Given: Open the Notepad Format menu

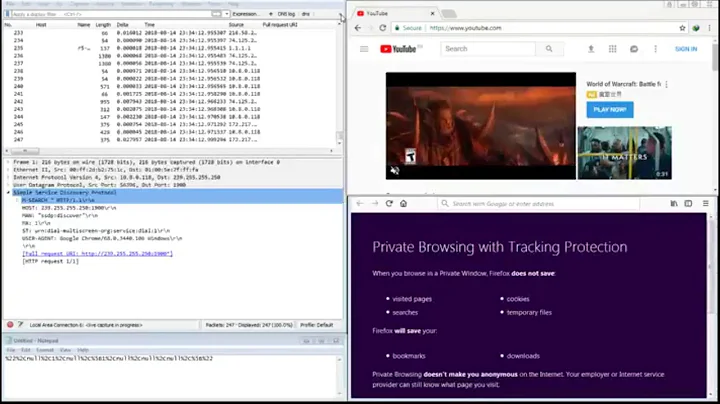Looking at the screenshot, I should pos(45,350).
